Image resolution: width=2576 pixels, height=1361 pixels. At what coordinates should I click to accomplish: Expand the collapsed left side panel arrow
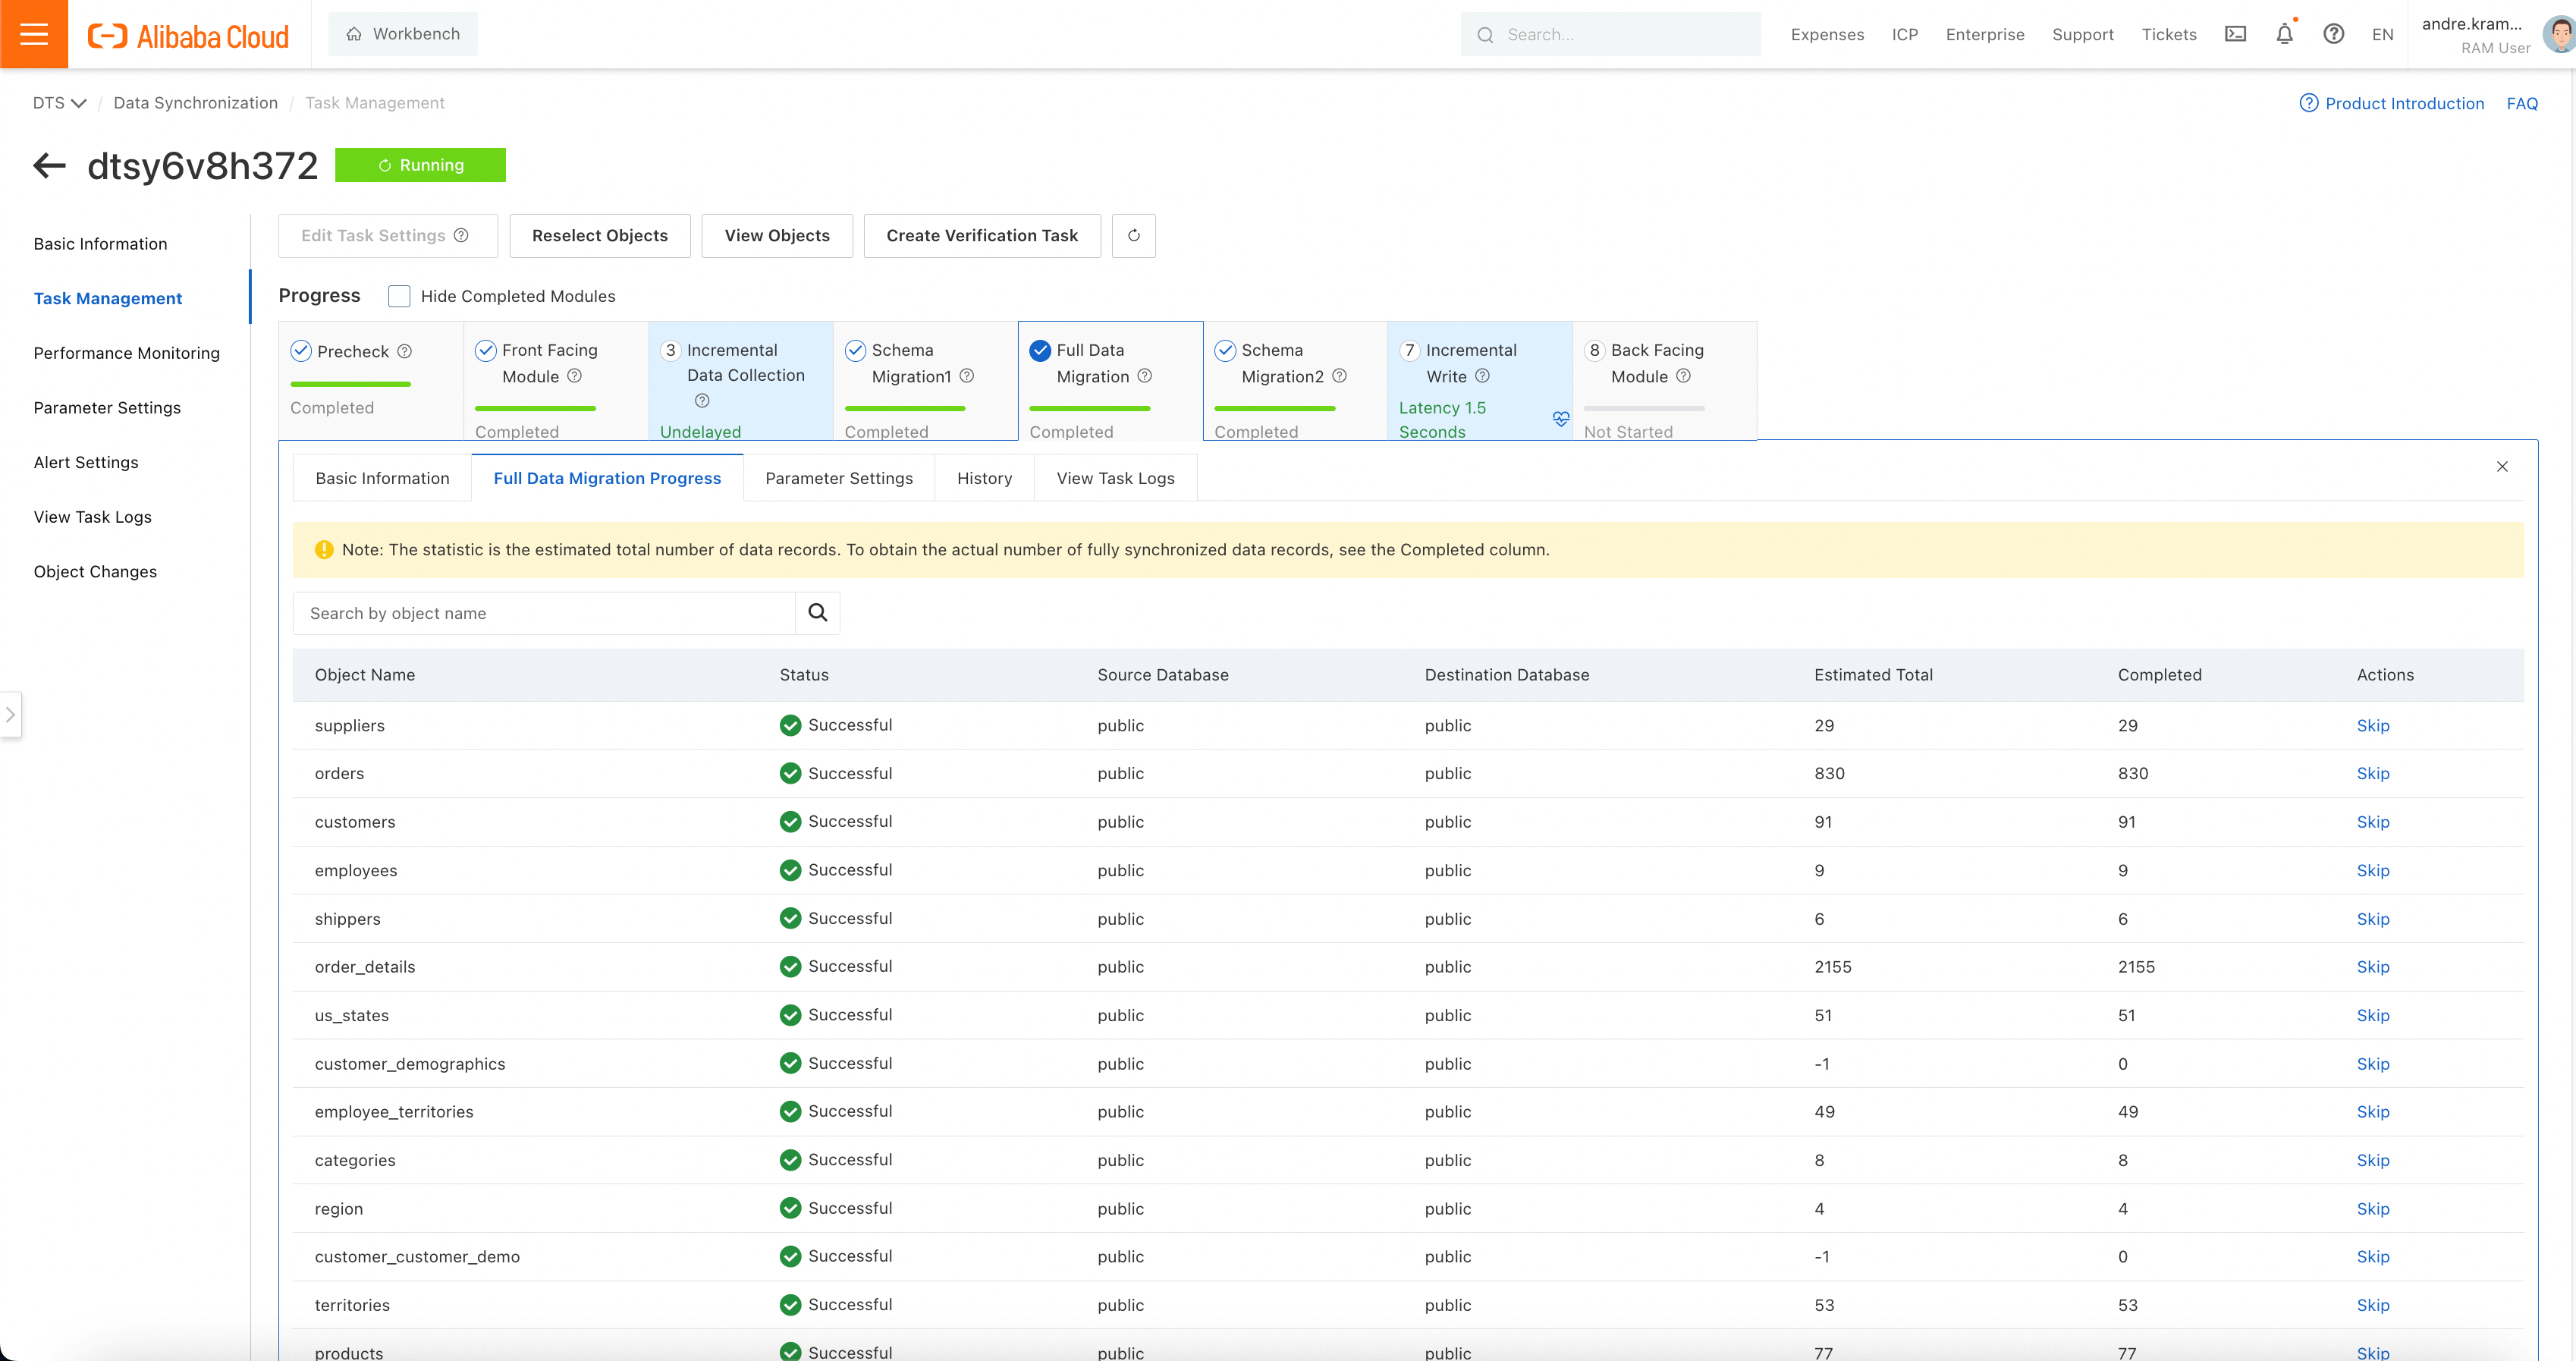point(10,715)
